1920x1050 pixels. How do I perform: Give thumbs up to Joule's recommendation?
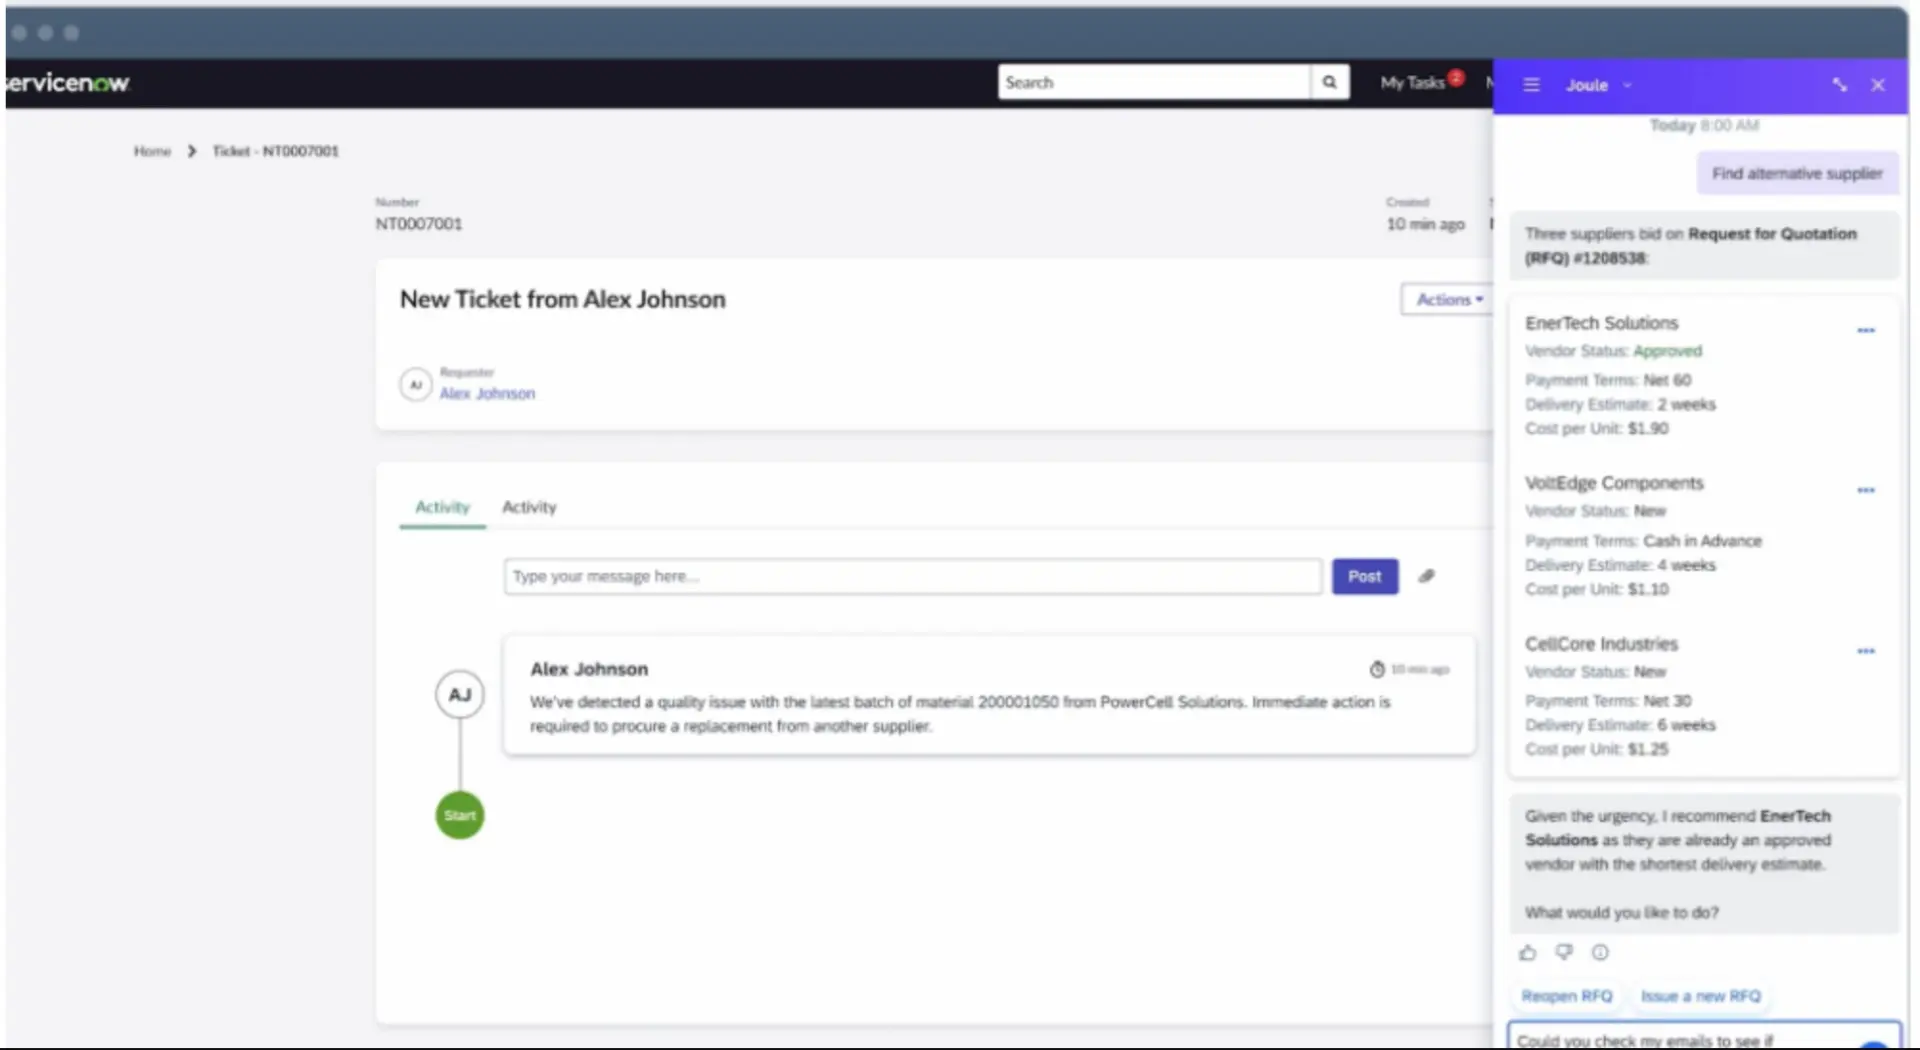click(x=1527, y=953)
